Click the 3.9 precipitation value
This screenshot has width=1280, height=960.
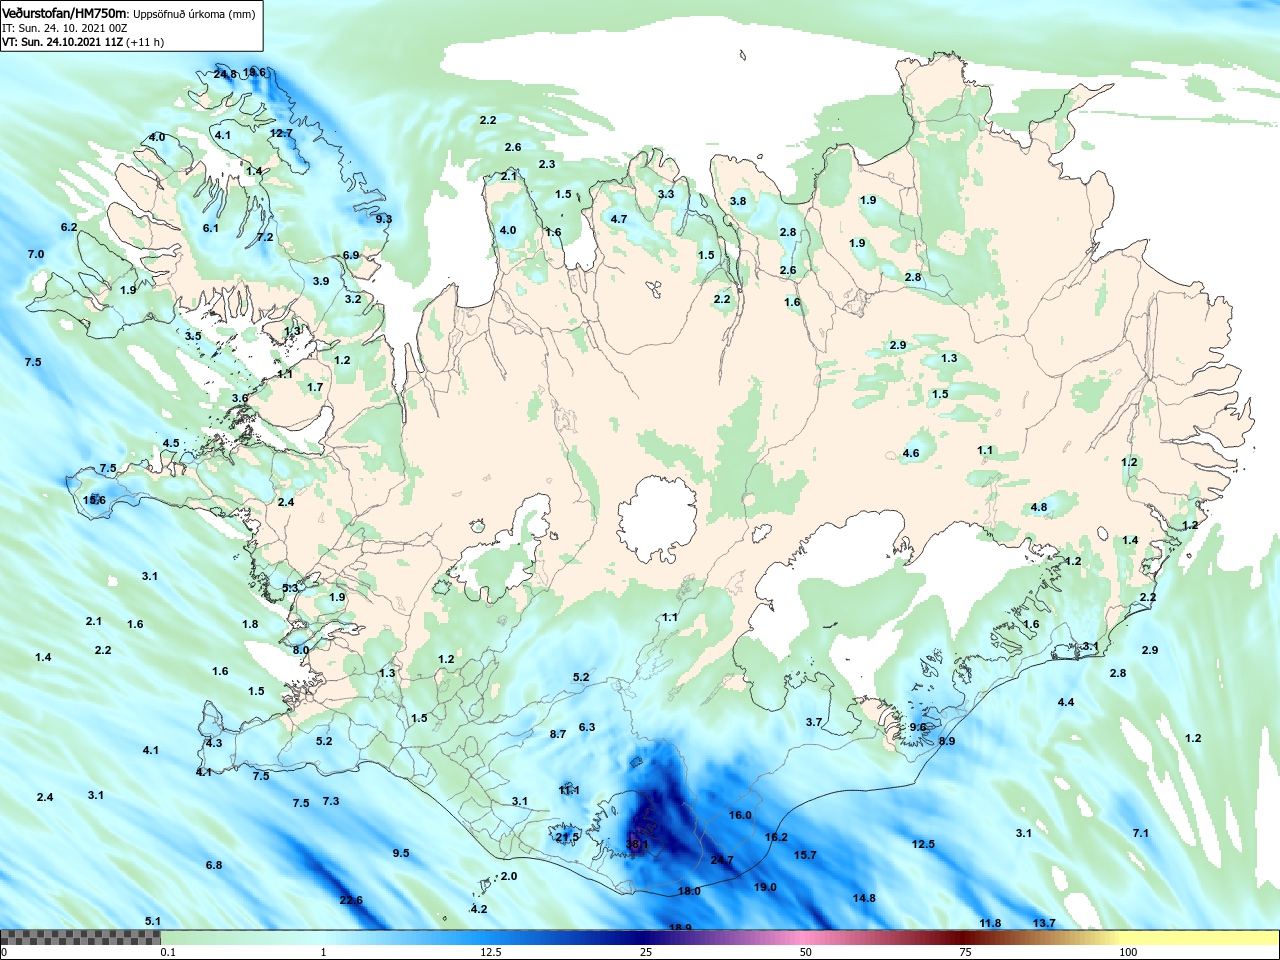[321, 281]
